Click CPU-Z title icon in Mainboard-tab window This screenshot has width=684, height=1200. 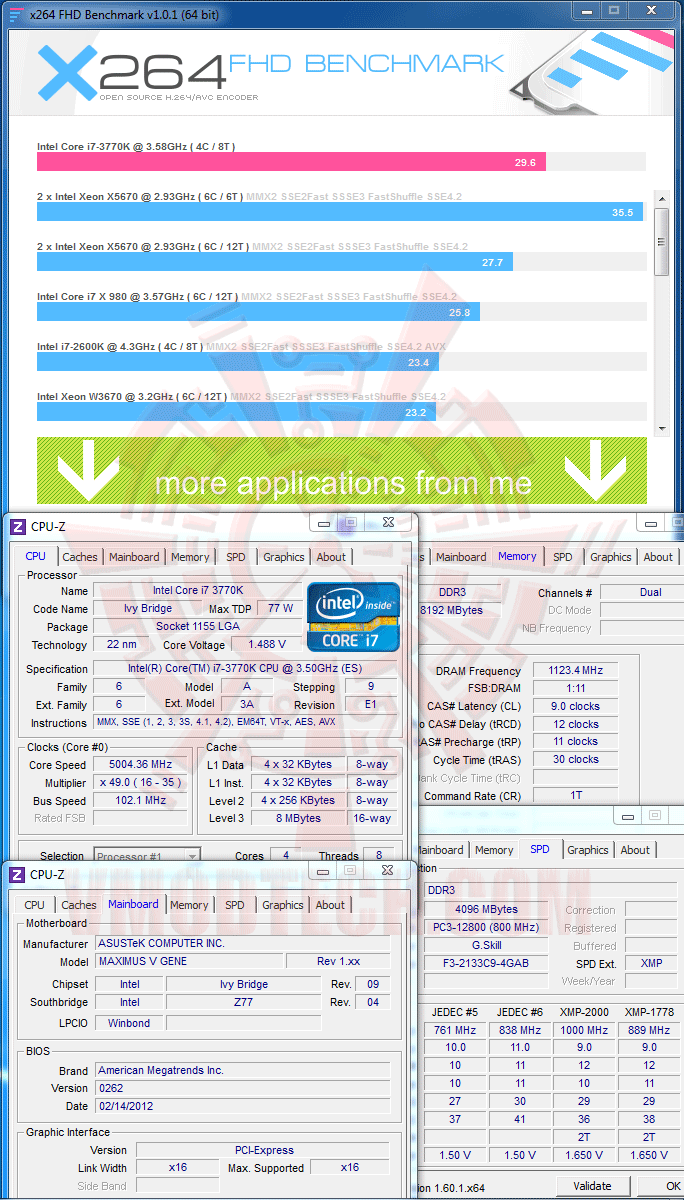pos(17,874)
